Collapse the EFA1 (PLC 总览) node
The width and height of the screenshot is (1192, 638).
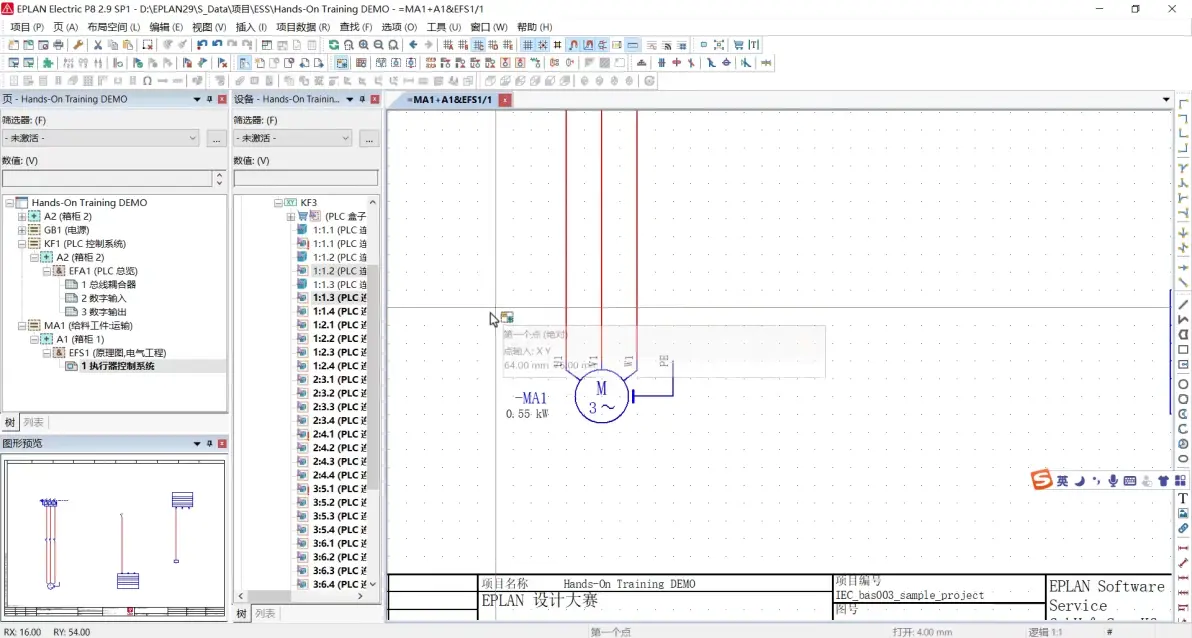click(46, 271)
